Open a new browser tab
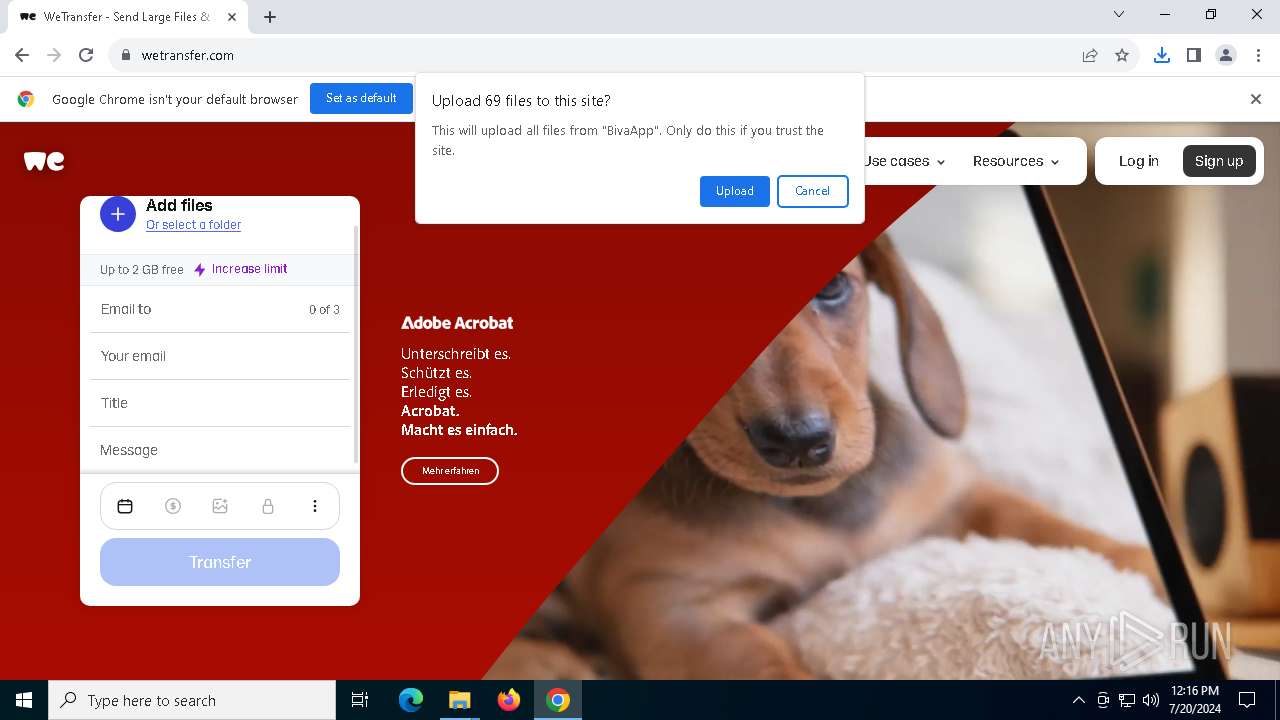 pos(270,16)
